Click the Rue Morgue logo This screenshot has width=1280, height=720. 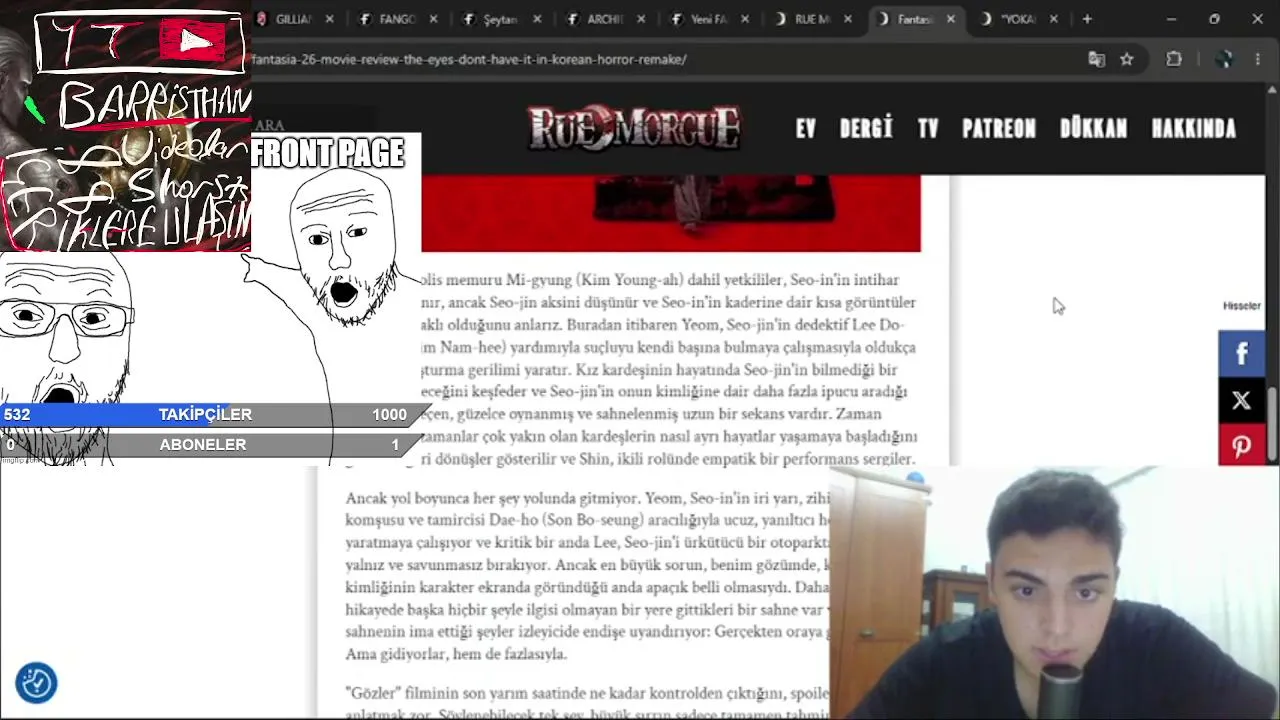(x=634, y=129)
